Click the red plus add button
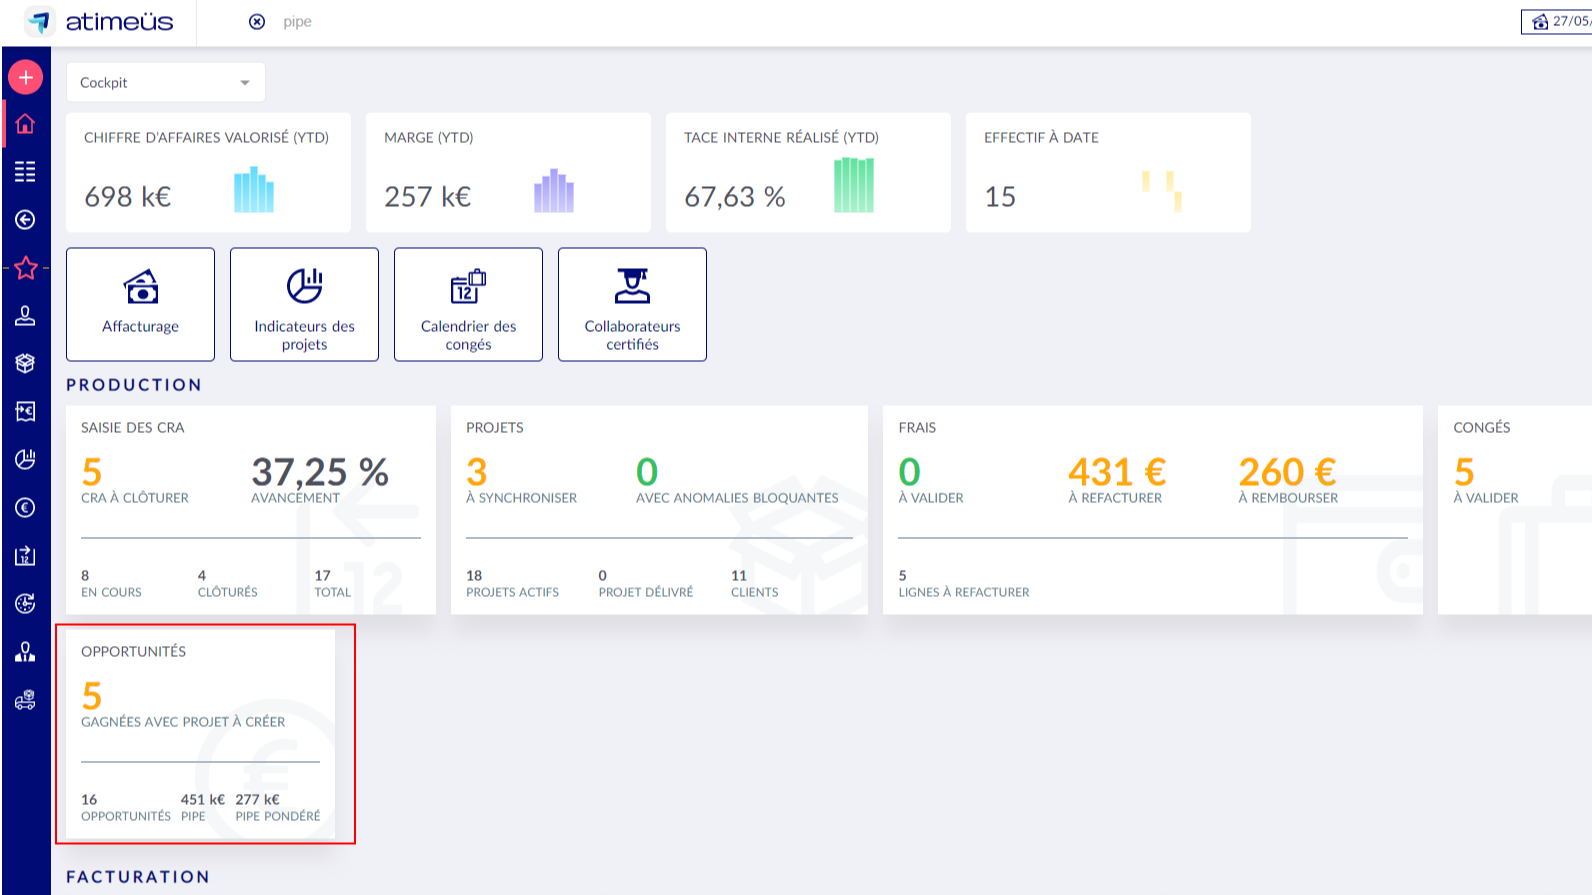 (26, 77)
